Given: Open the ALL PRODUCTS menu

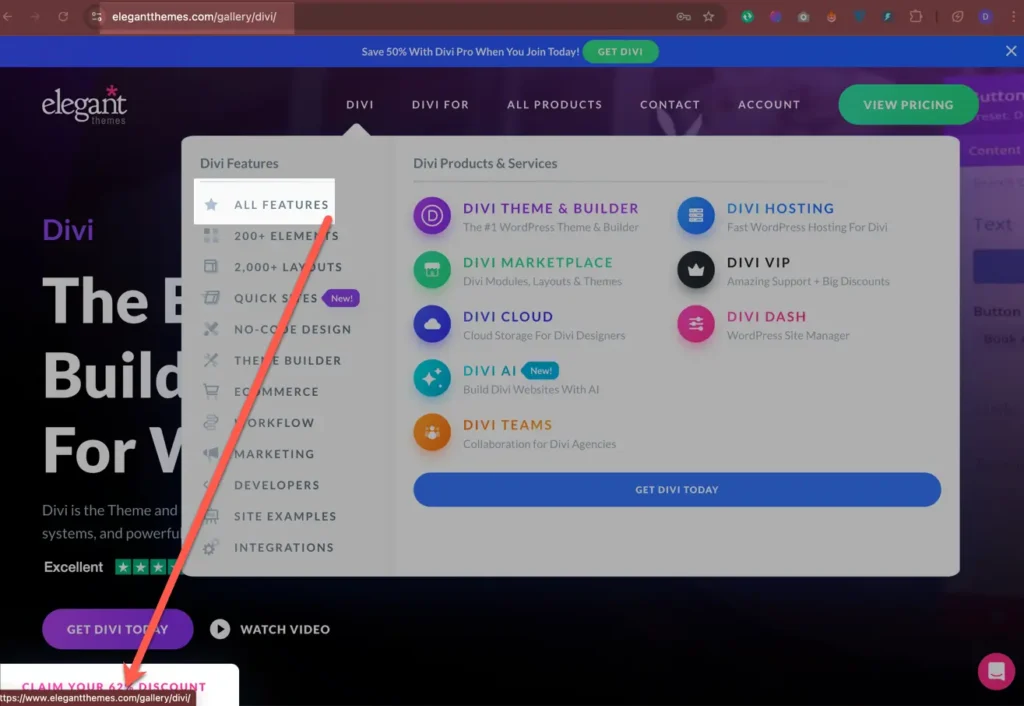Looking at the screenshot, I should [554, 104].
